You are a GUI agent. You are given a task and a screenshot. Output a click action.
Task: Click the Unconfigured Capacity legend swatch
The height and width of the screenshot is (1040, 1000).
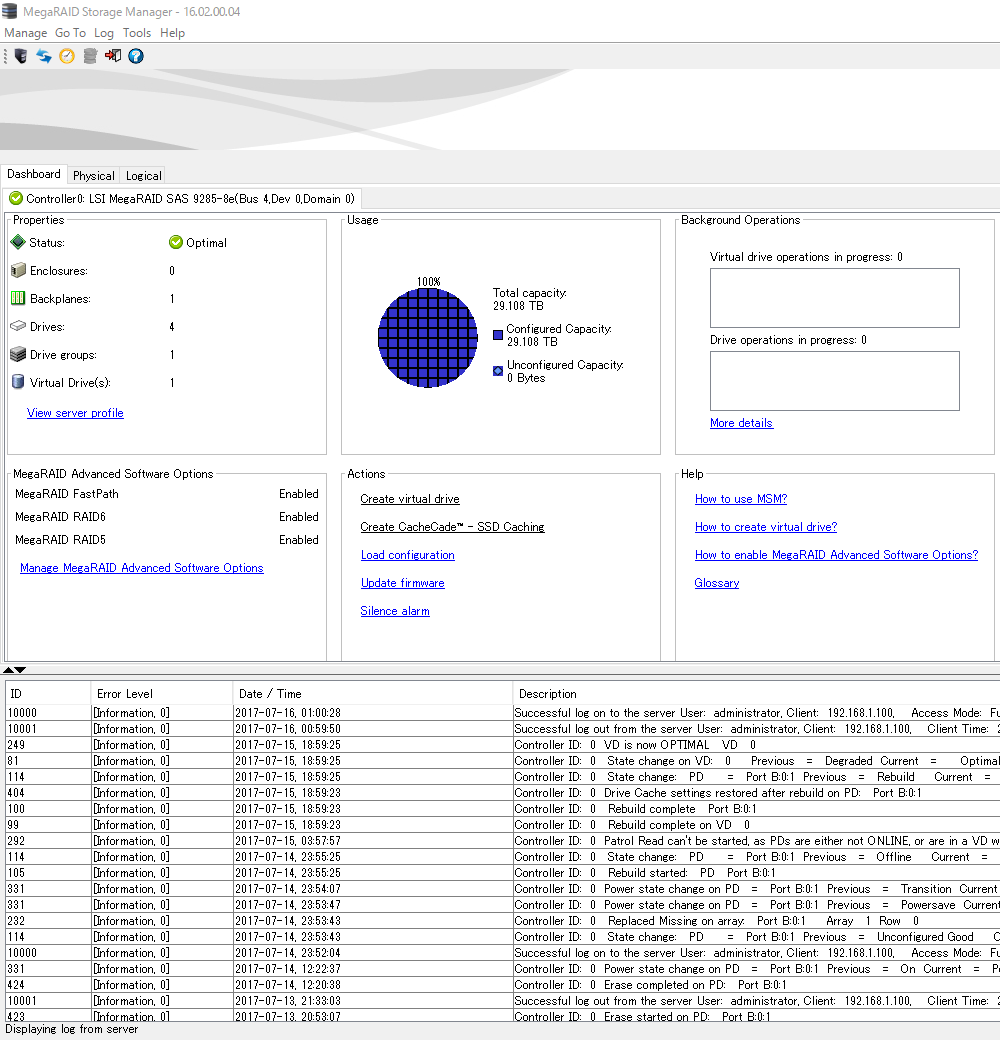pyautogui.click(x=498, y=371)
